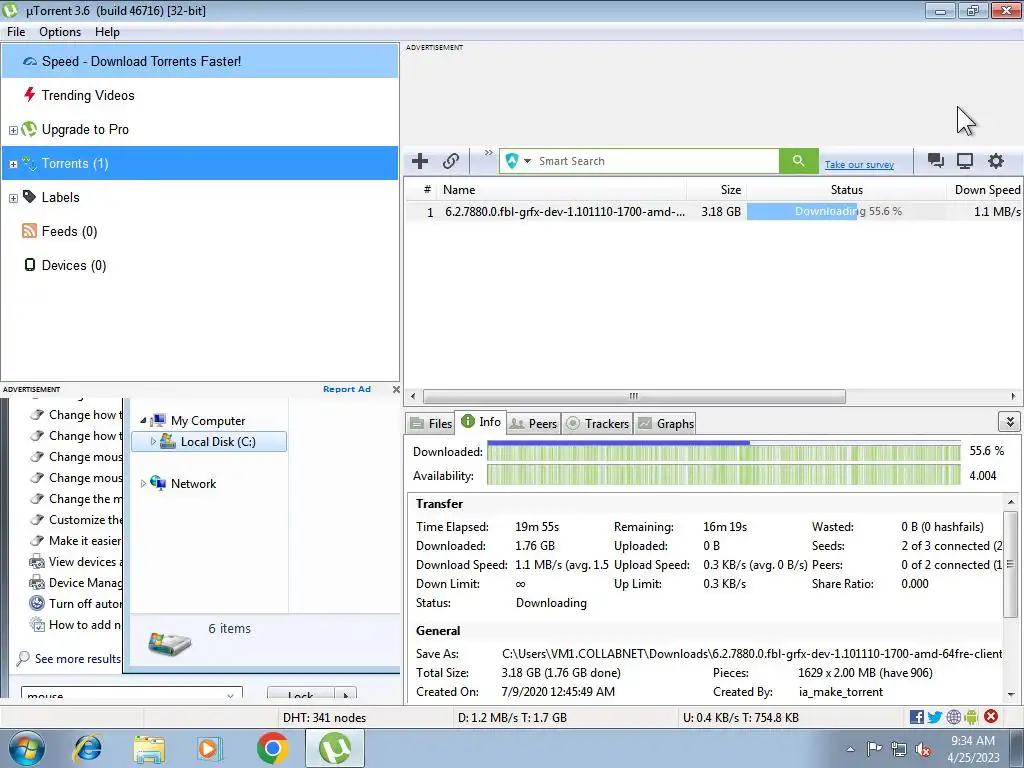The width and height of the screenshot is (1024, 768).
Task: Open the Help menu
Action: click(107, 32)
